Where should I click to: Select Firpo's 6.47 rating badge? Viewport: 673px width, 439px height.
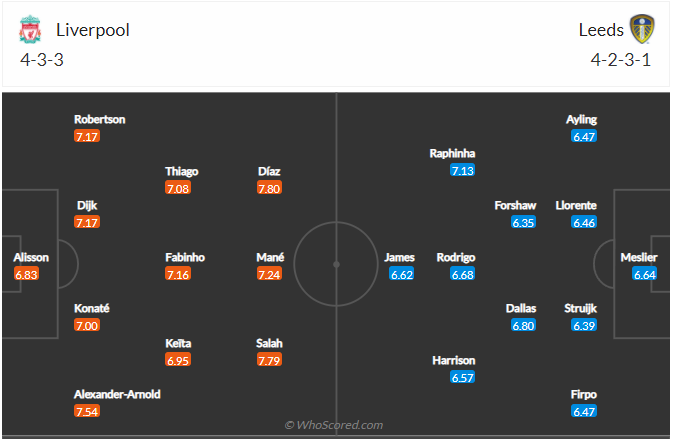(x=584, y=411)
